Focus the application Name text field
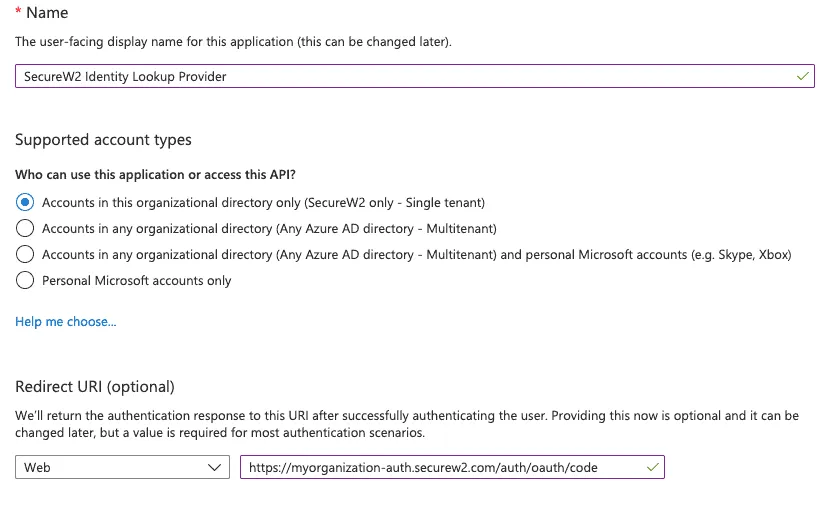This screenshot has width=840, height=510. [x=400, y=76]
